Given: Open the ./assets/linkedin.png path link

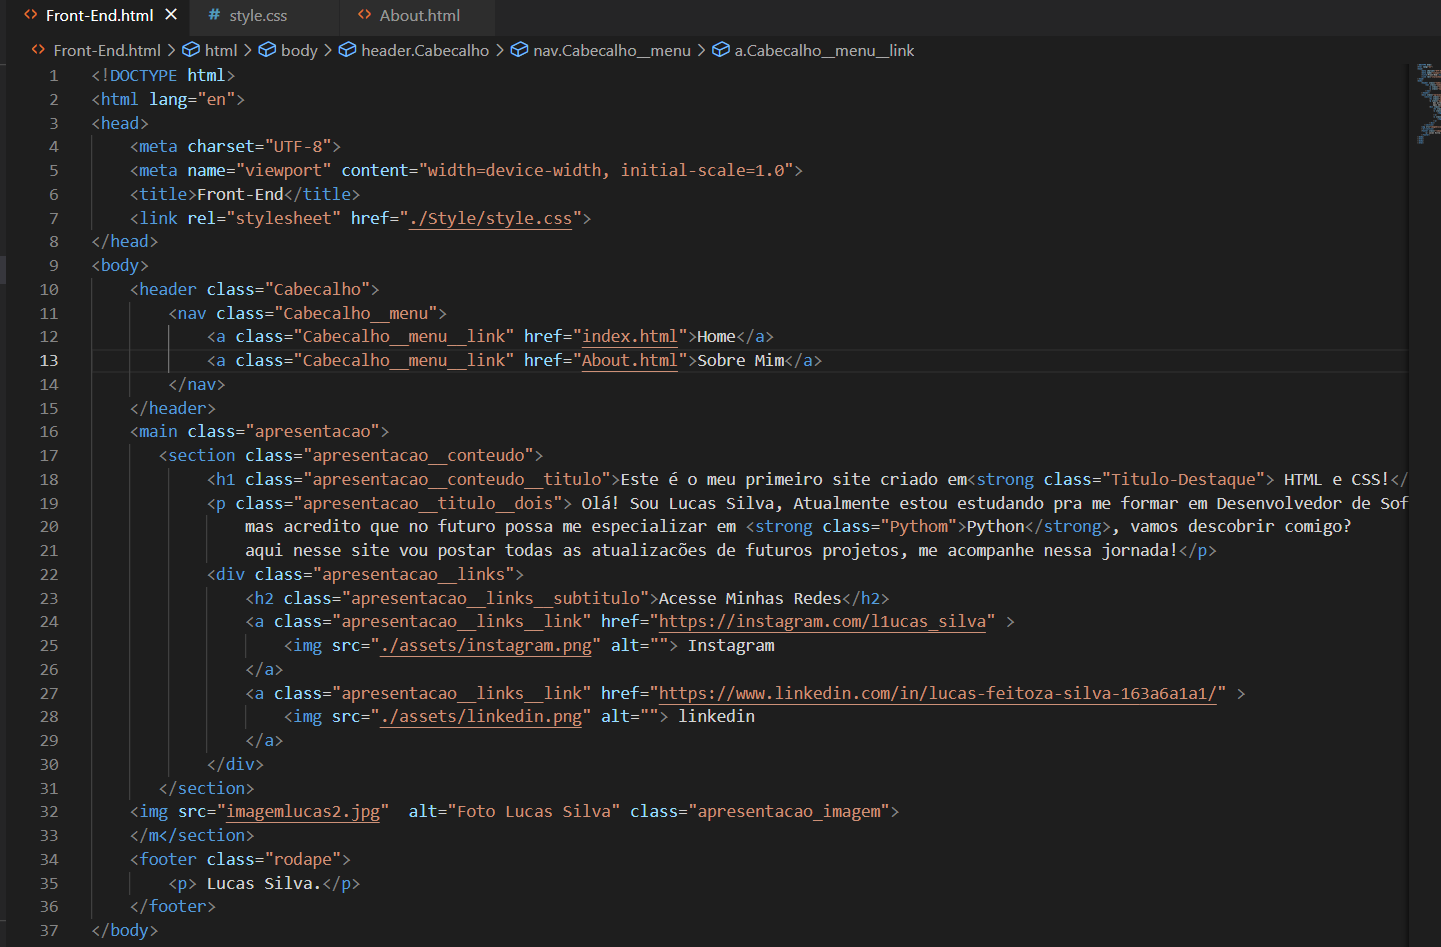Looking at the screenshot, I should [x=481, y=717].
